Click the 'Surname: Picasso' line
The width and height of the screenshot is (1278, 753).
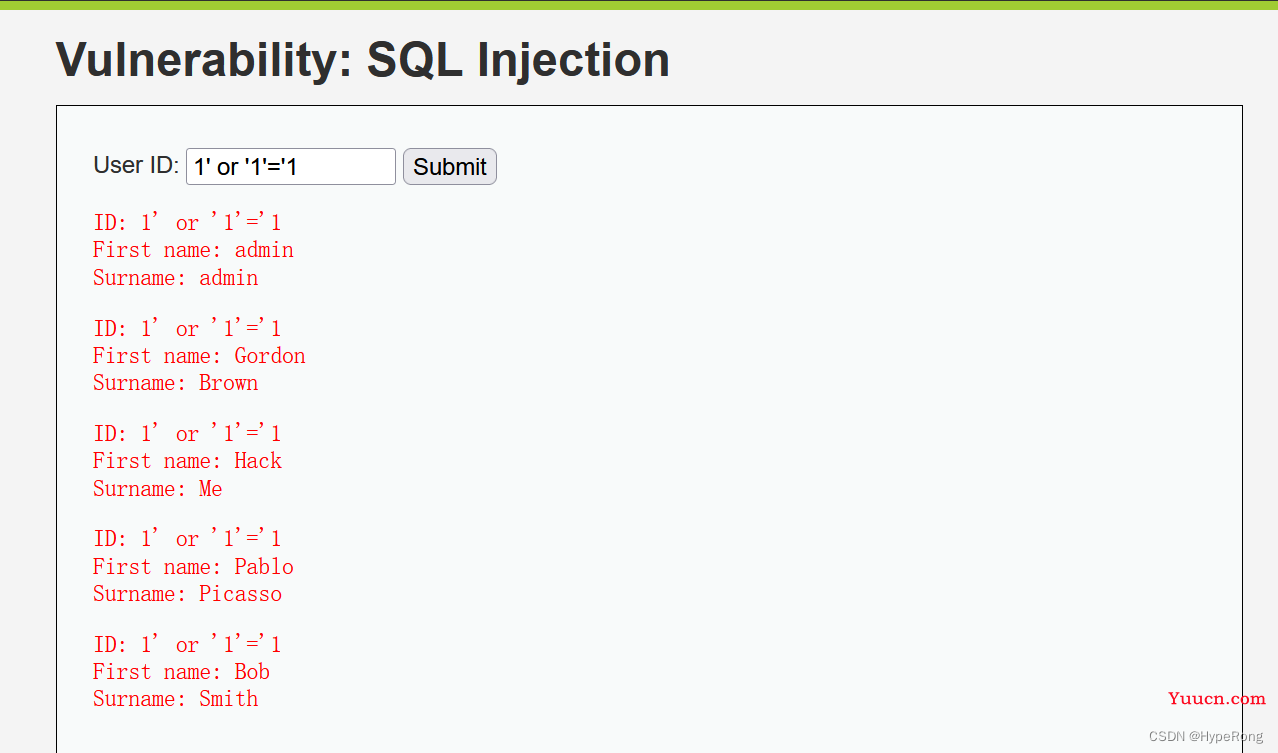click(187, 594)
